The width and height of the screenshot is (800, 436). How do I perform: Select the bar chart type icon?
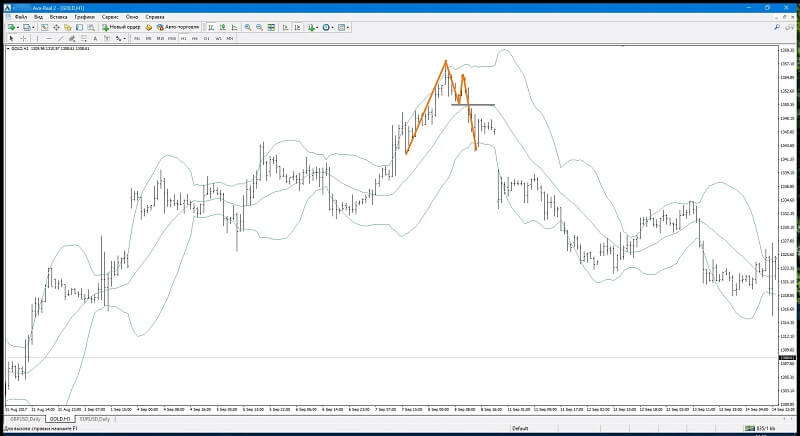tap(211, 28)
